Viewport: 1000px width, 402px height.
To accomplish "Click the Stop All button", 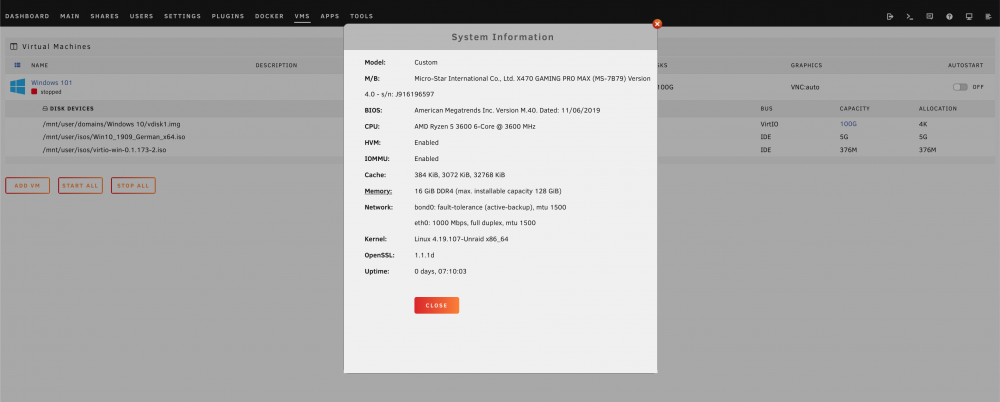I will [133, 186].
